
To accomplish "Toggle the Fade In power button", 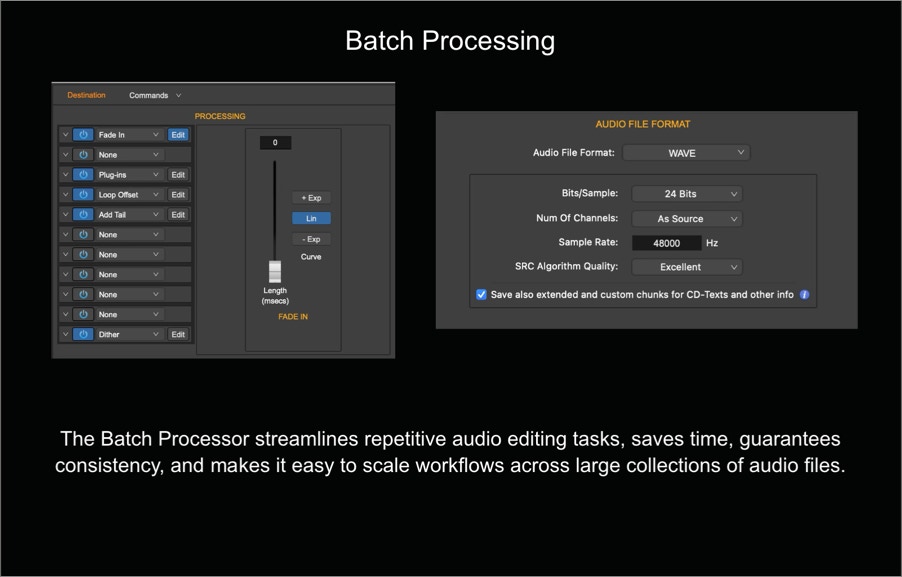I will (x=84, y=135).
